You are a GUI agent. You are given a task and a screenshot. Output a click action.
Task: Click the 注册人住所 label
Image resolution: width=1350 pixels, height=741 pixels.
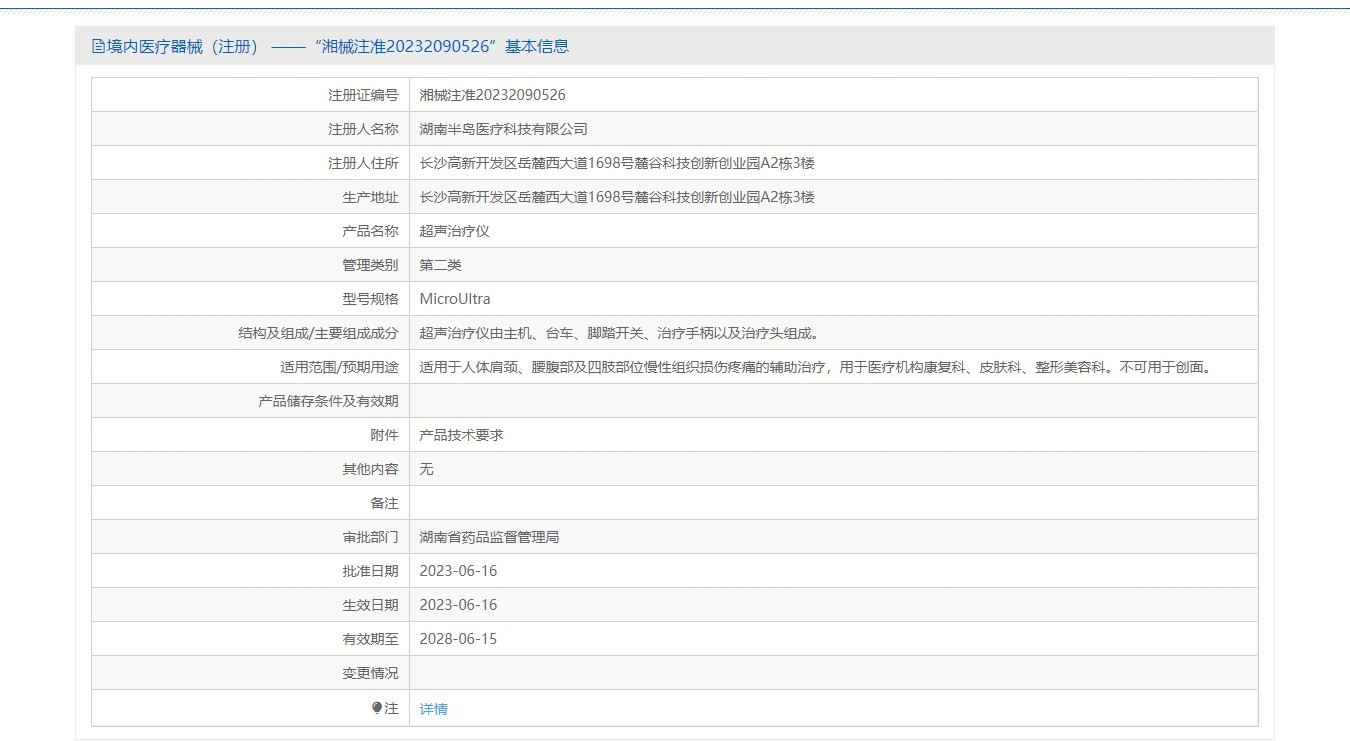pyautogui.click(x=363, y=163)
